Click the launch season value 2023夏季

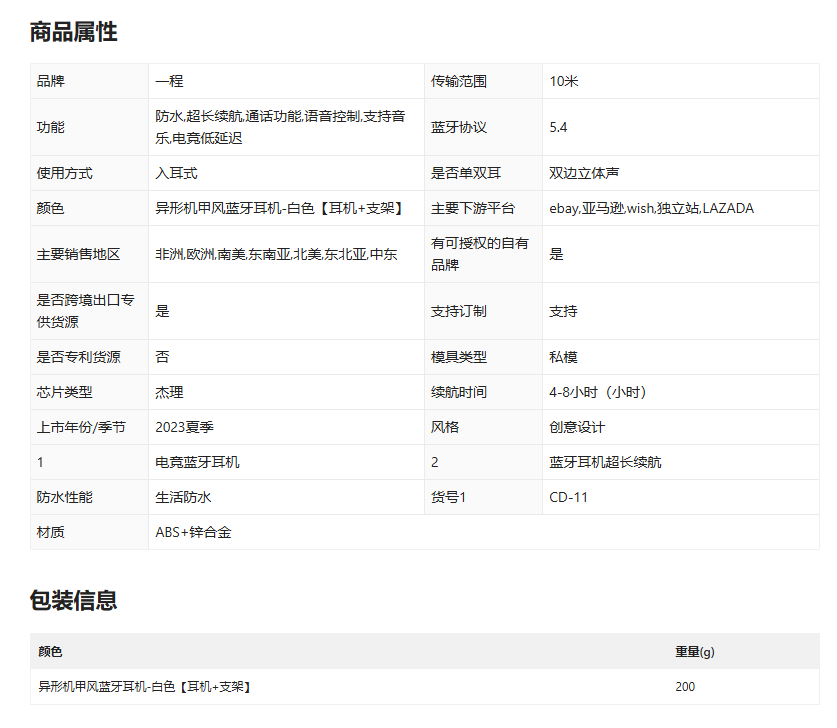coord(184,427)
